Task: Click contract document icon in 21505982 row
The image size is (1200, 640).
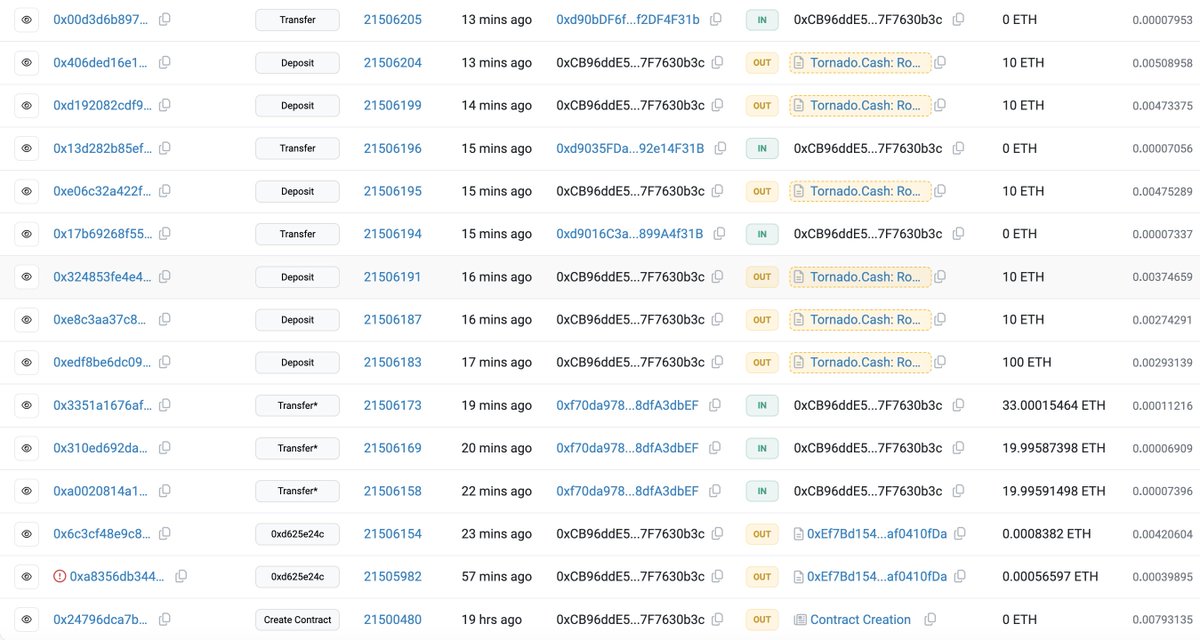Action: click(798, 576)
